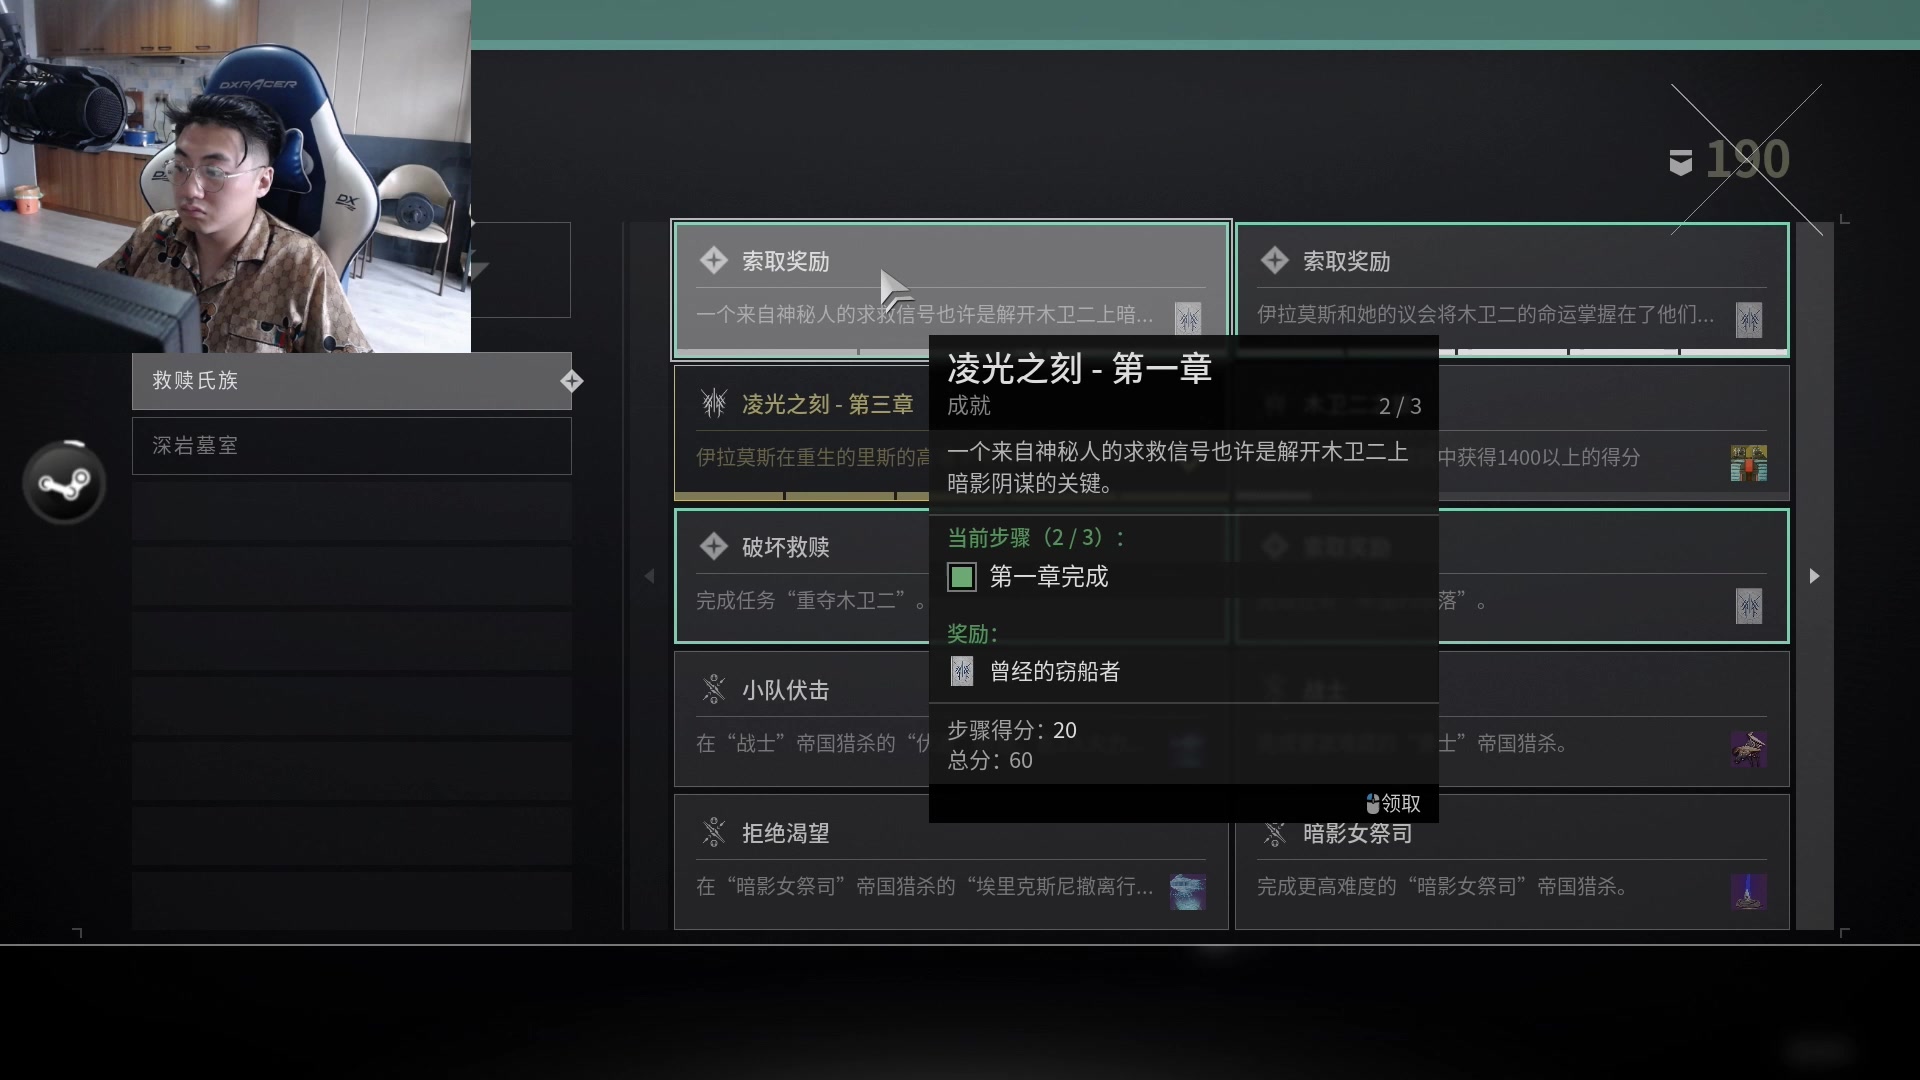Click the diamond icon on the highlighted 索取奖励 card

(x=713, y=261)
